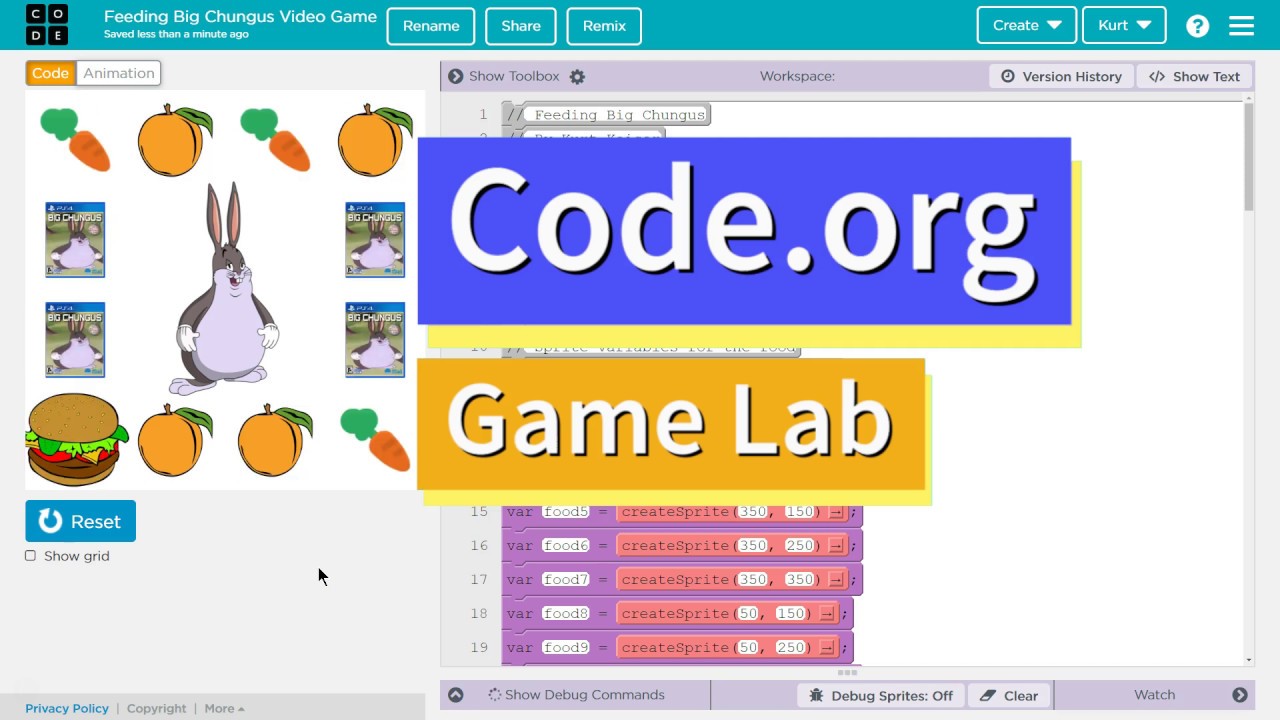Enable the Show grid checkbox
1280x720 pixels.
(x=30, y=556)
